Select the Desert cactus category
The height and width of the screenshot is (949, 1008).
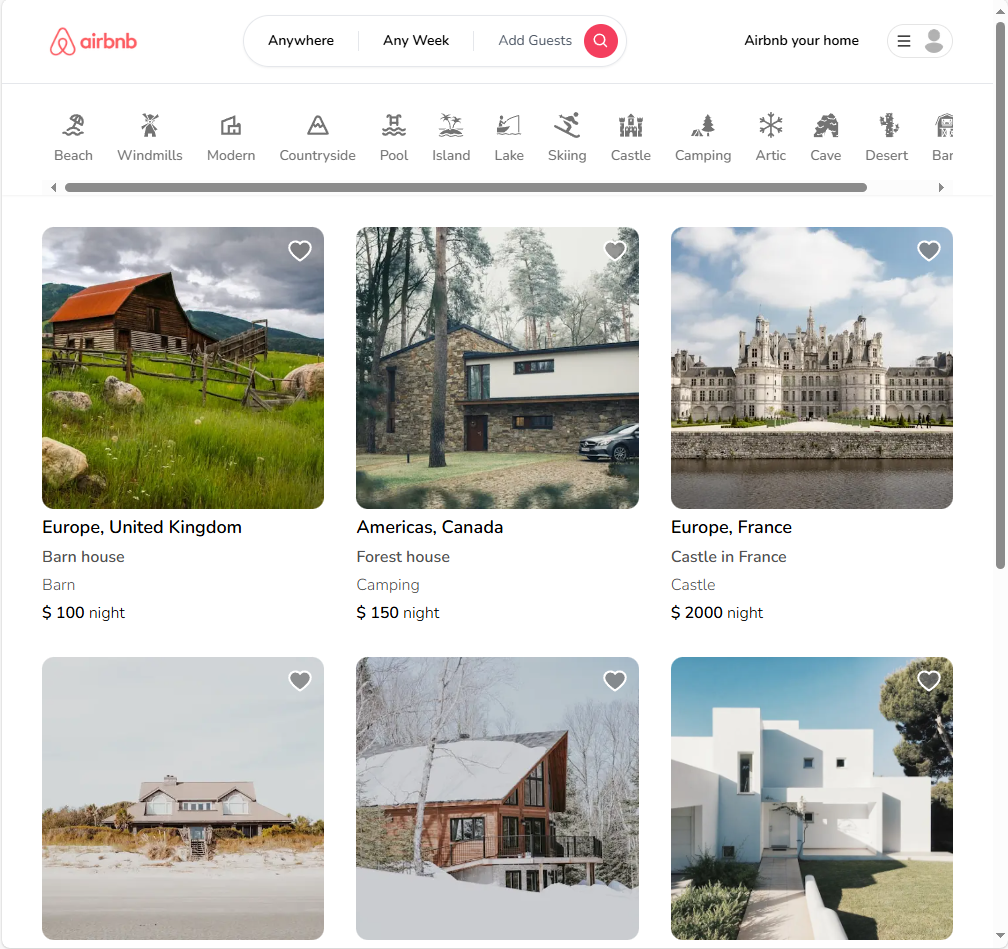point(887,126)
